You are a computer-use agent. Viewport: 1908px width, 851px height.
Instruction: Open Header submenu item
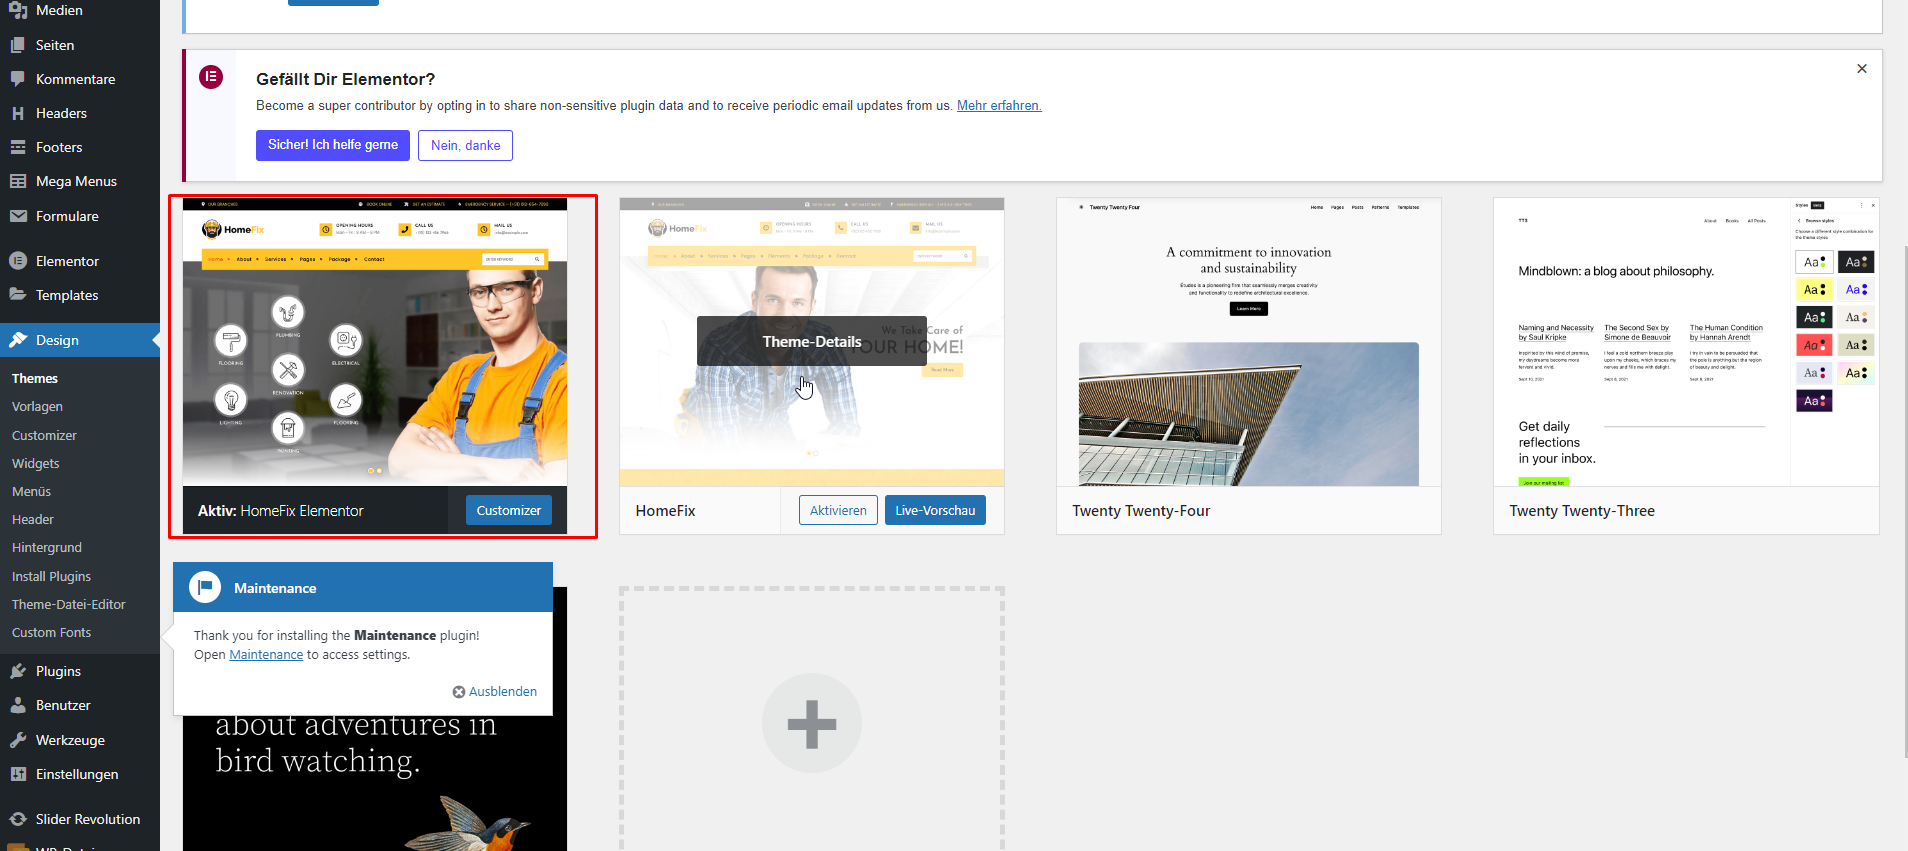pyautogui.click(x=33, y=519)
